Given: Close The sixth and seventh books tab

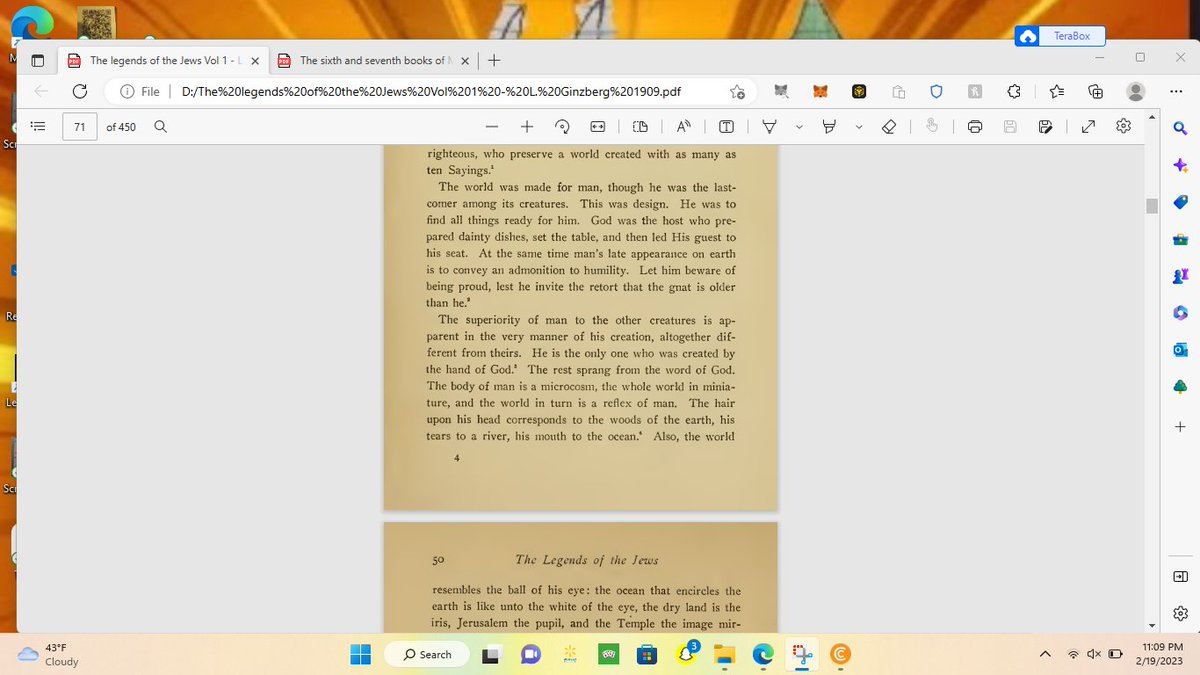Looking at the screenshot, I should pos(465,60).
